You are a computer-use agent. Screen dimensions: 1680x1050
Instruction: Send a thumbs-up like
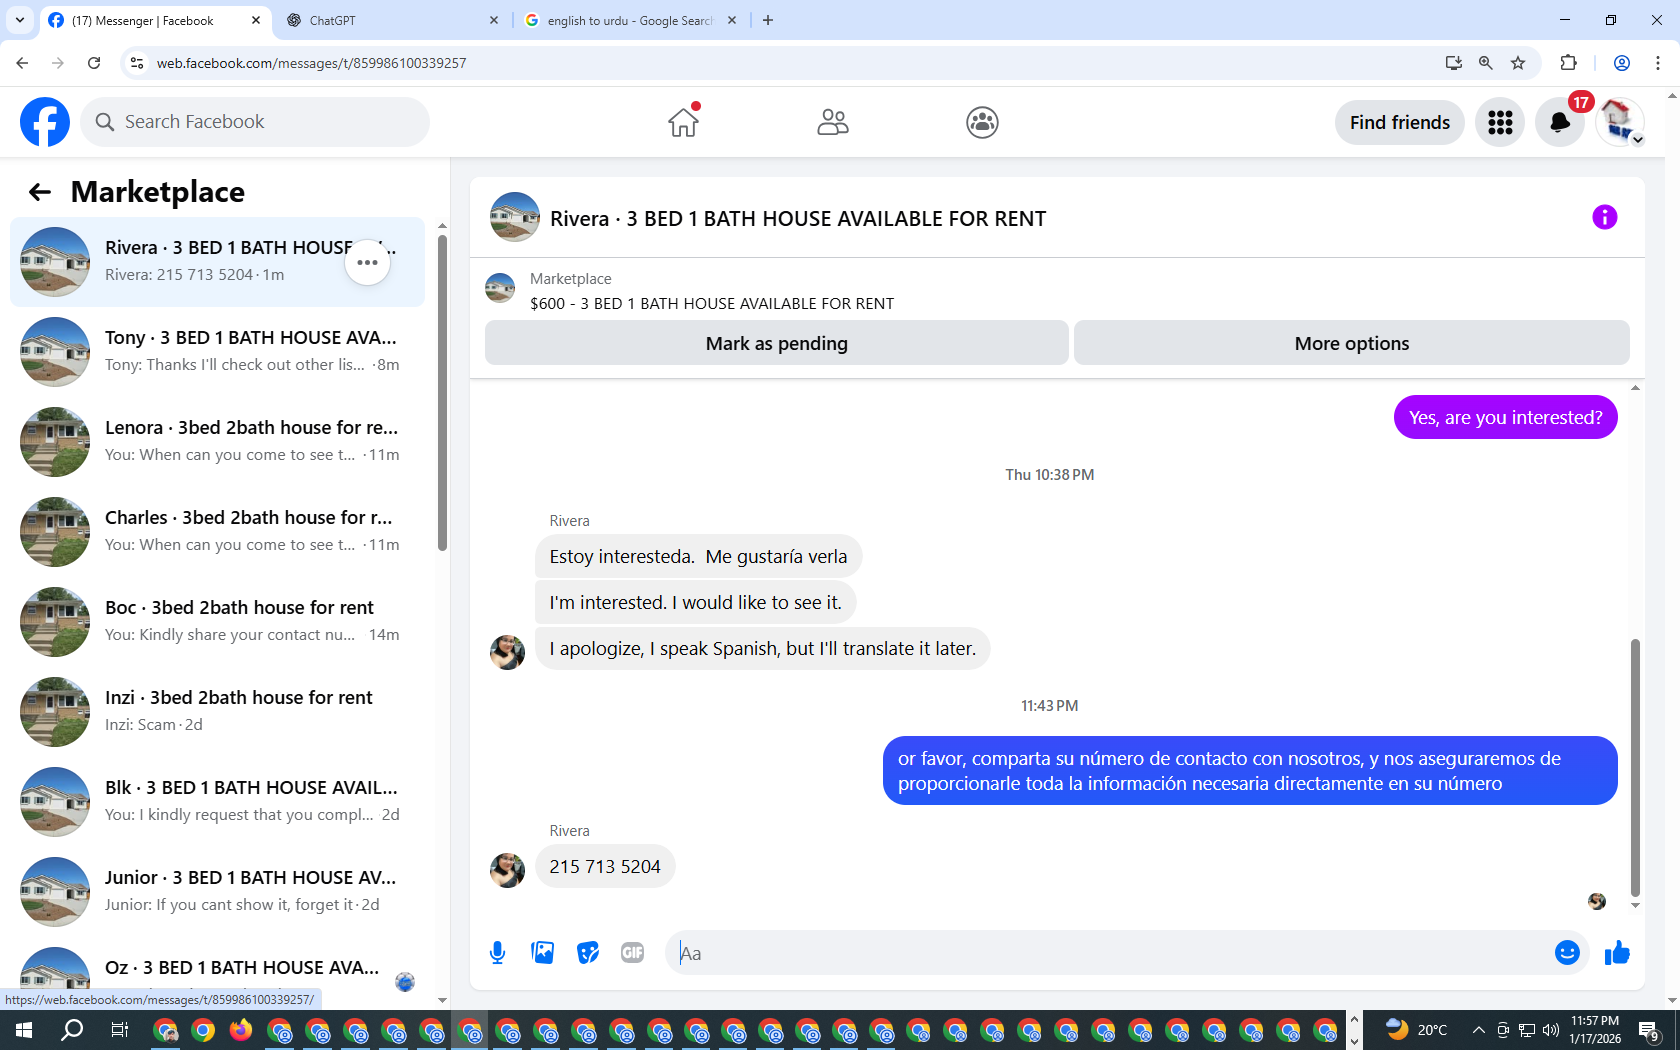click(x=1617, y=953)
